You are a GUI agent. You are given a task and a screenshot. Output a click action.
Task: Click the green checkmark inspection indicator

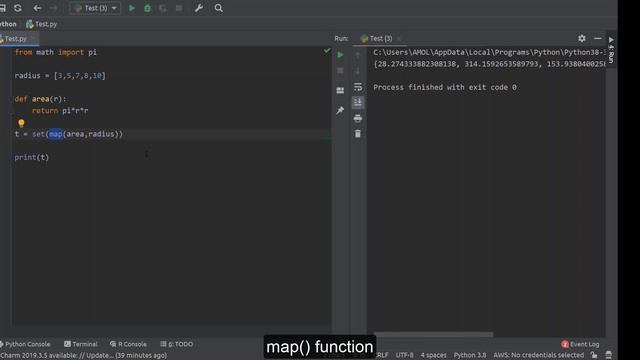(x=327, y=50)
